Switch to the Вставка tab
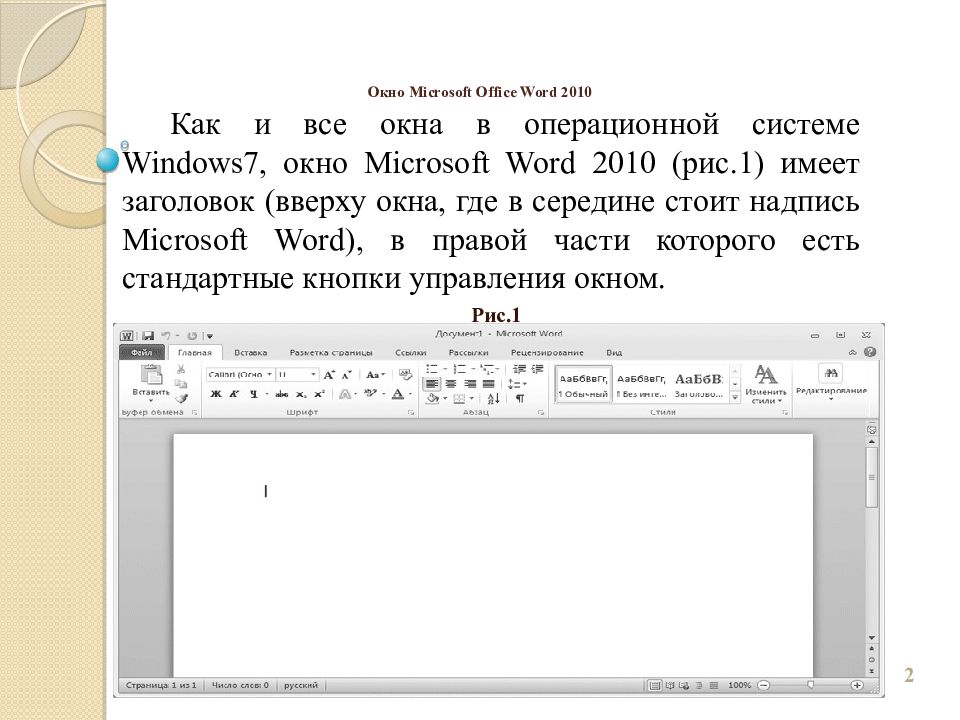This screenshot has width=960, height=720. pos(250,353)
